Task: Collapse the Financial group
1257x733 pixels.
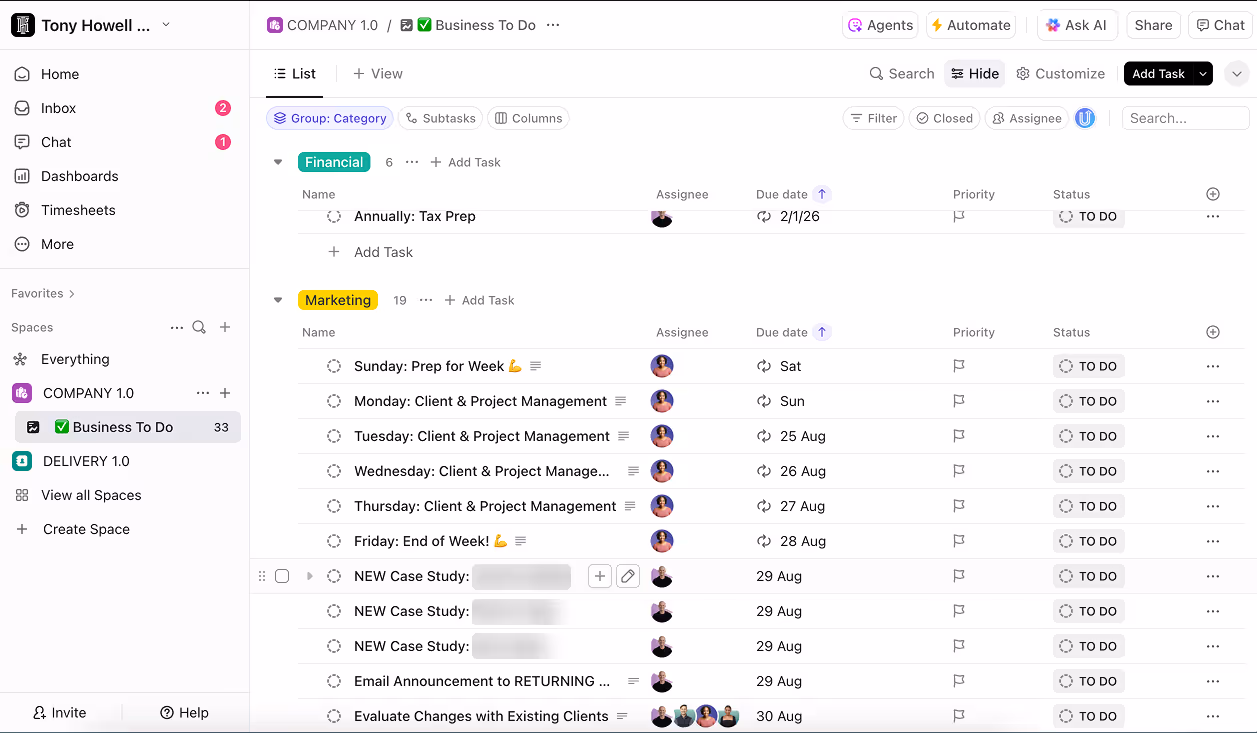Action: click(x=278, y=162)
